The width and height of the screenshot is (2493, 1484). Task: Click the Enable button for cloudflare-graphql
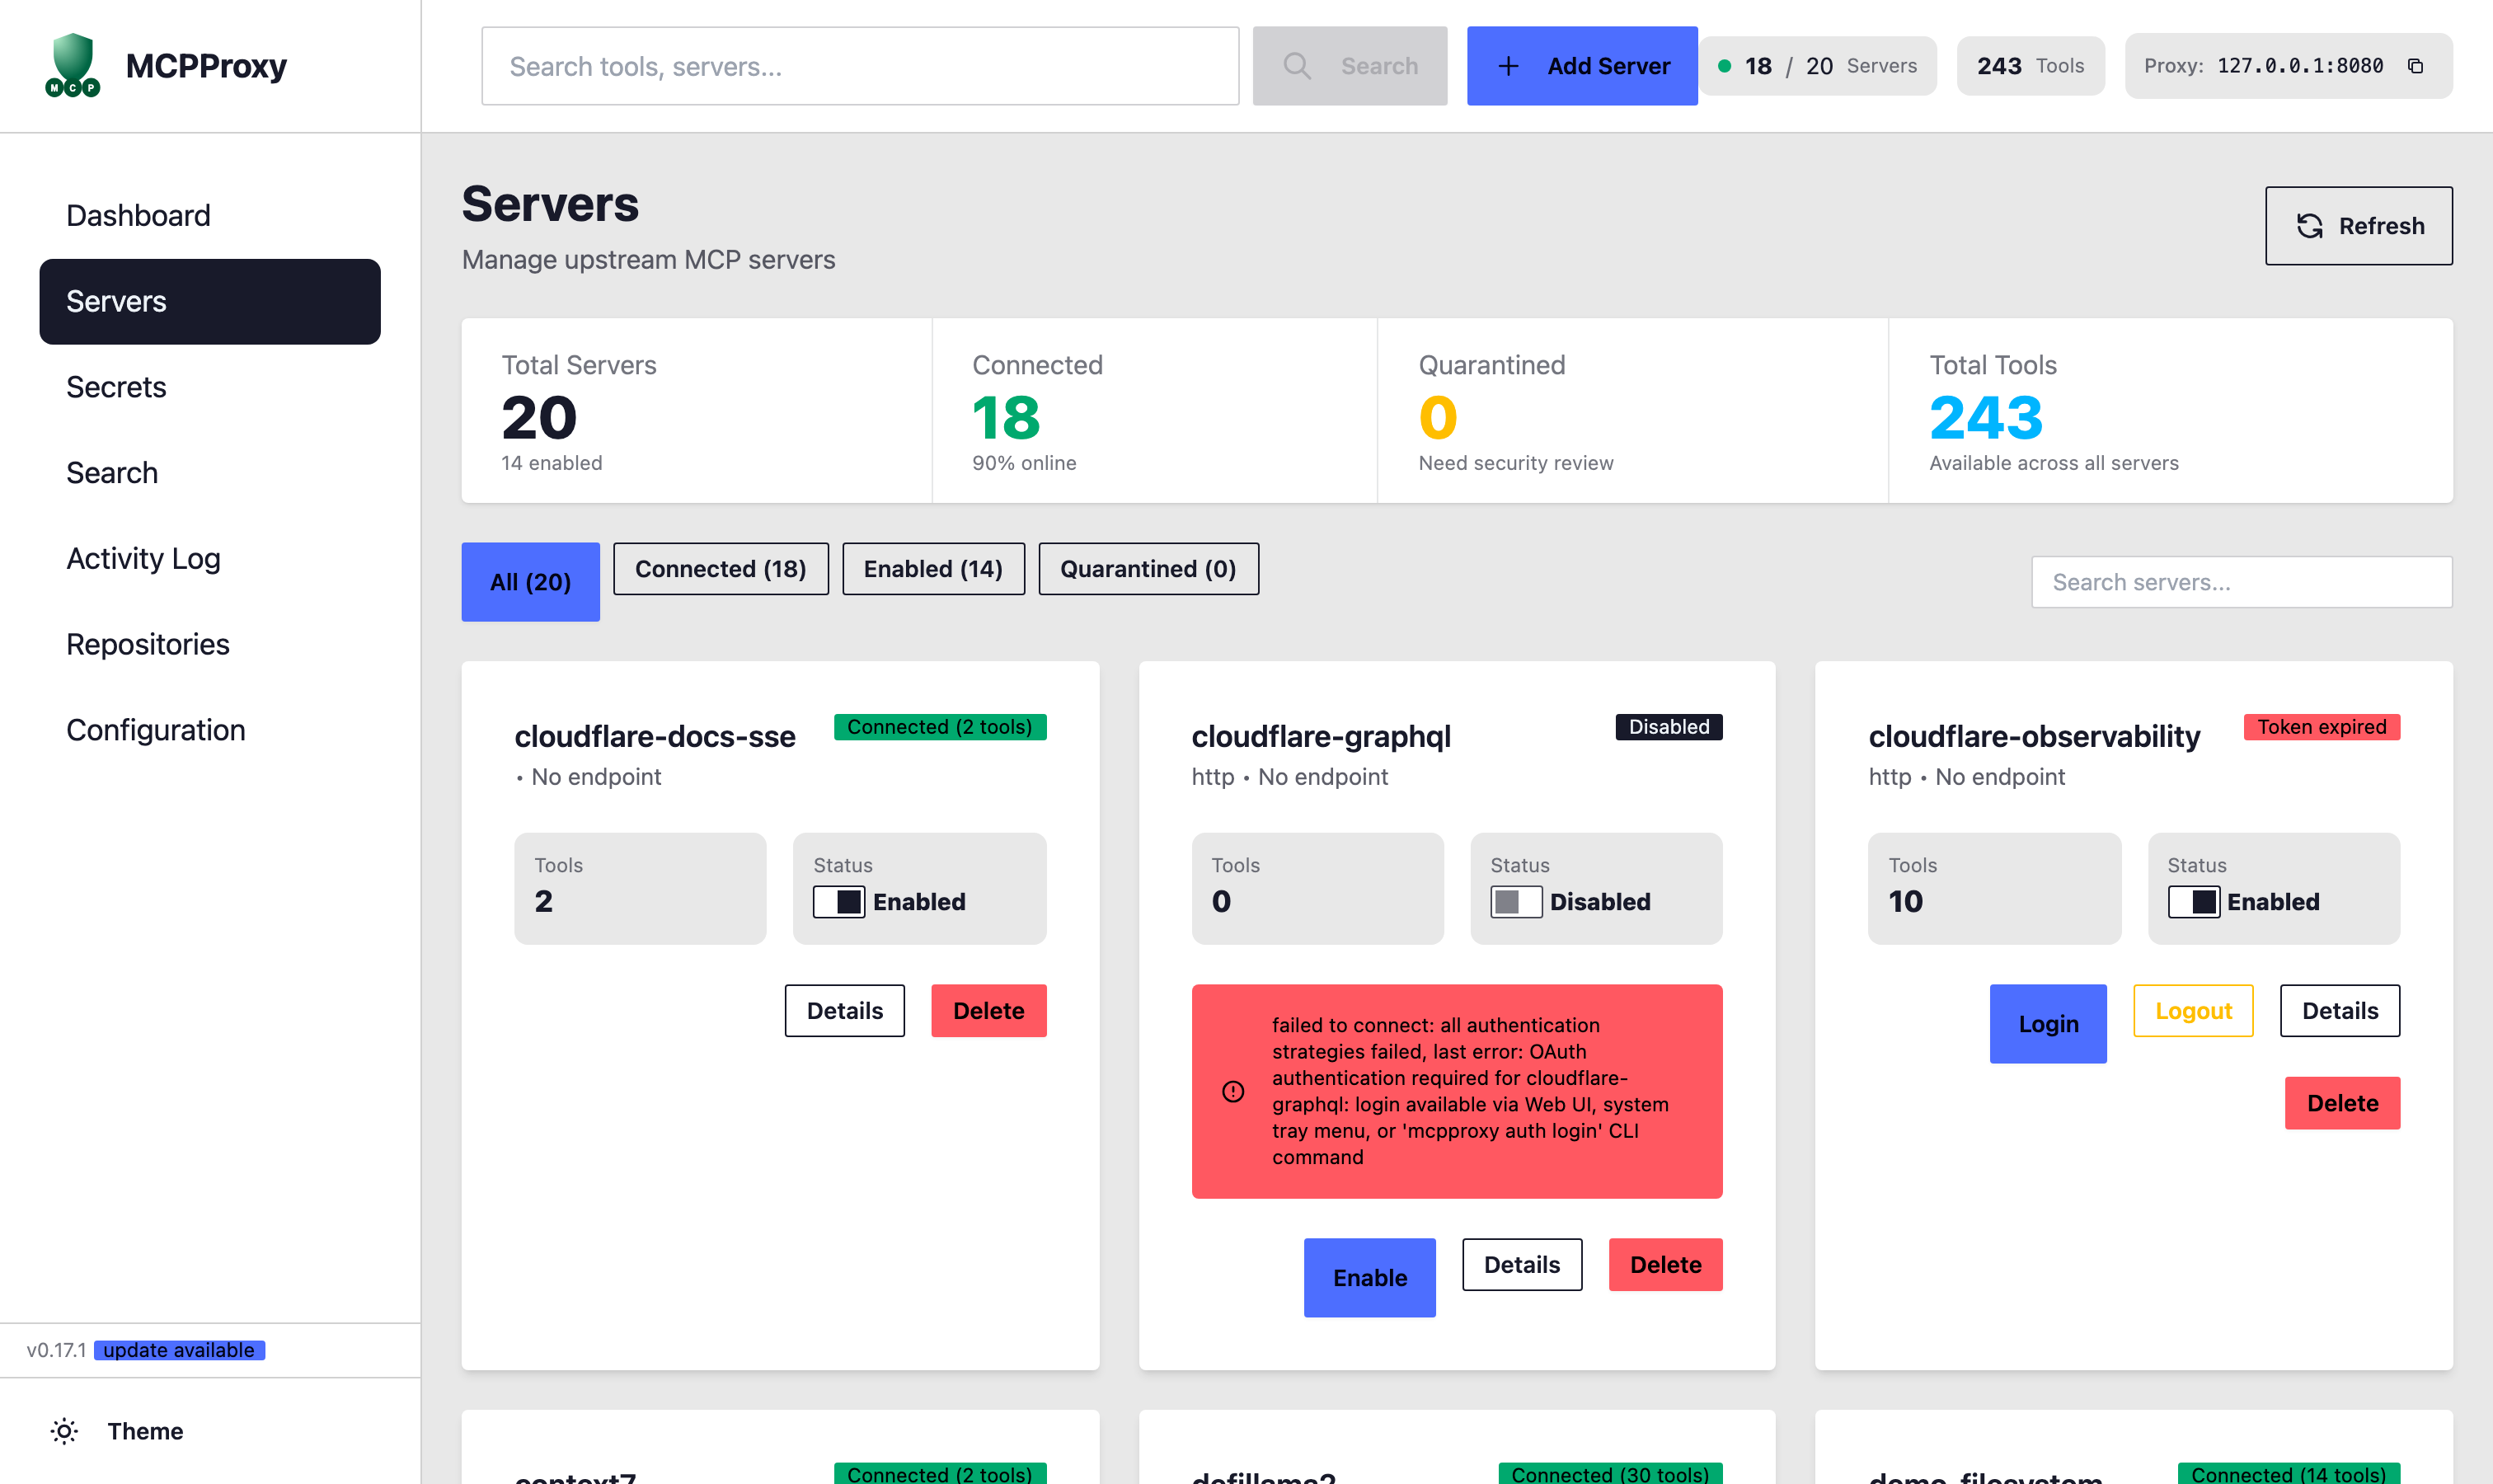1369,1277
